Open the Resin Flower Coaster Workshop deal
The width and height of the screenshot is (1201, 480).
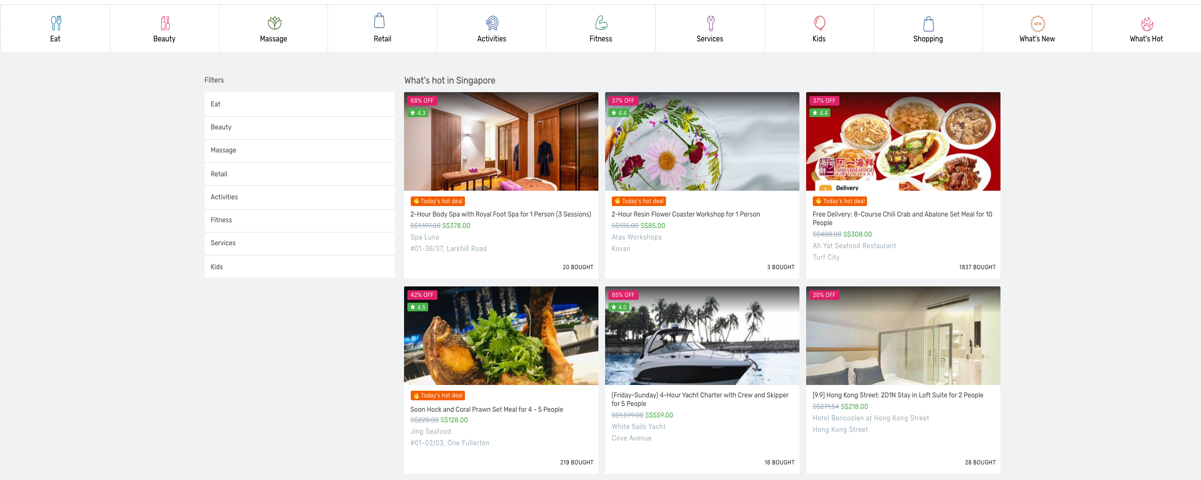[685, 214]
